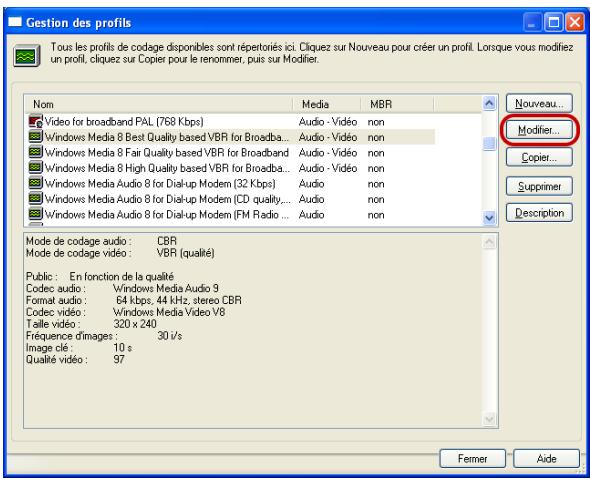Click the profile list scroll up arrow
Viewport: 590px width, 479px height.
(x=489, y=103)
